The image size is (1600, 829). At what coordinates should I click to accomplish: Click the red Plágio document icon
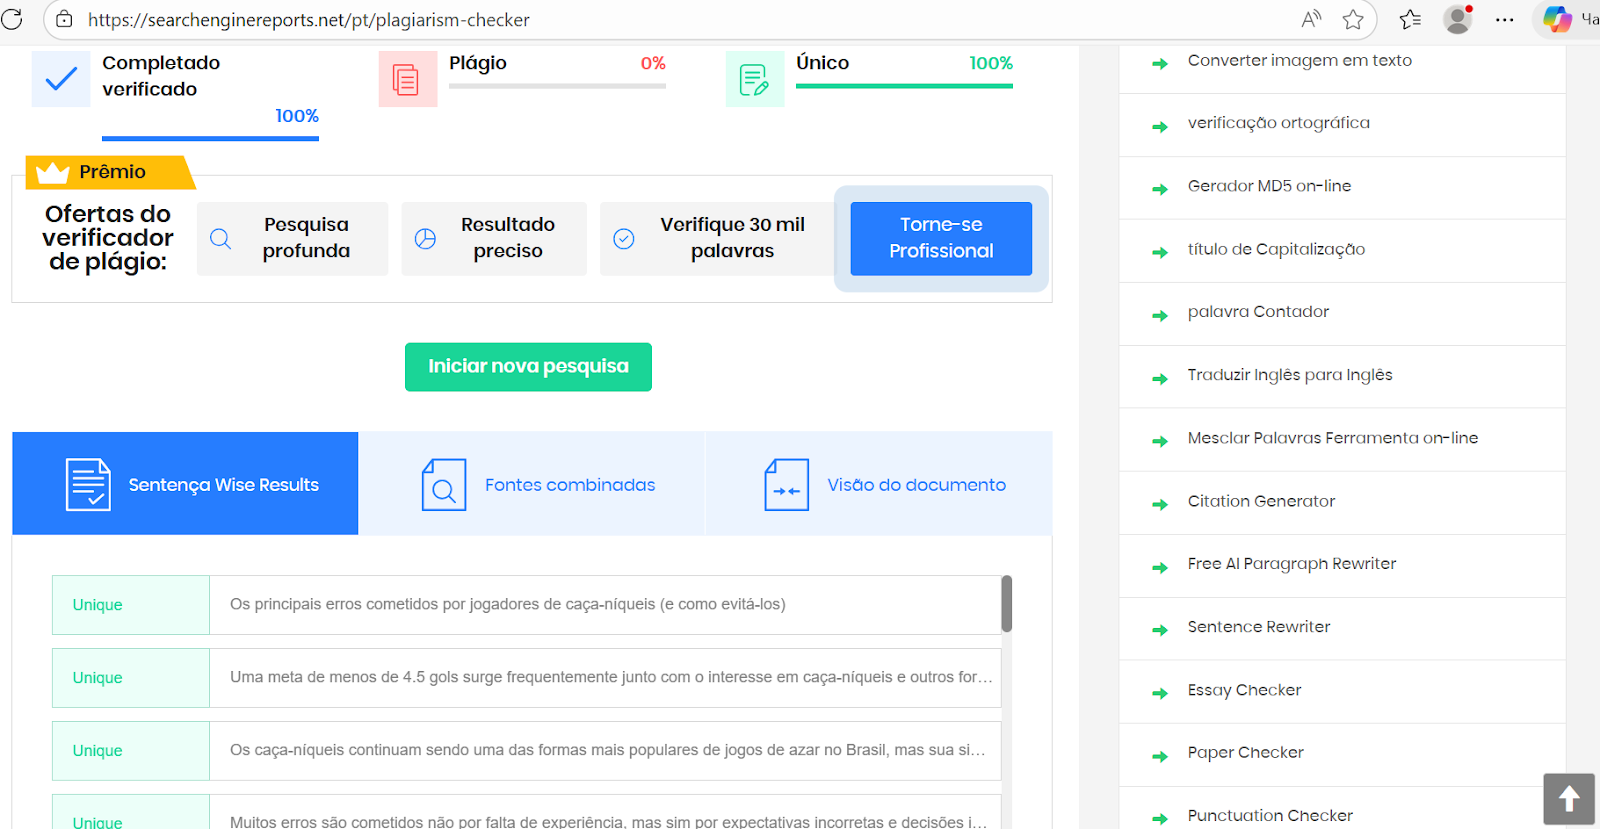(x=407, y=79)
